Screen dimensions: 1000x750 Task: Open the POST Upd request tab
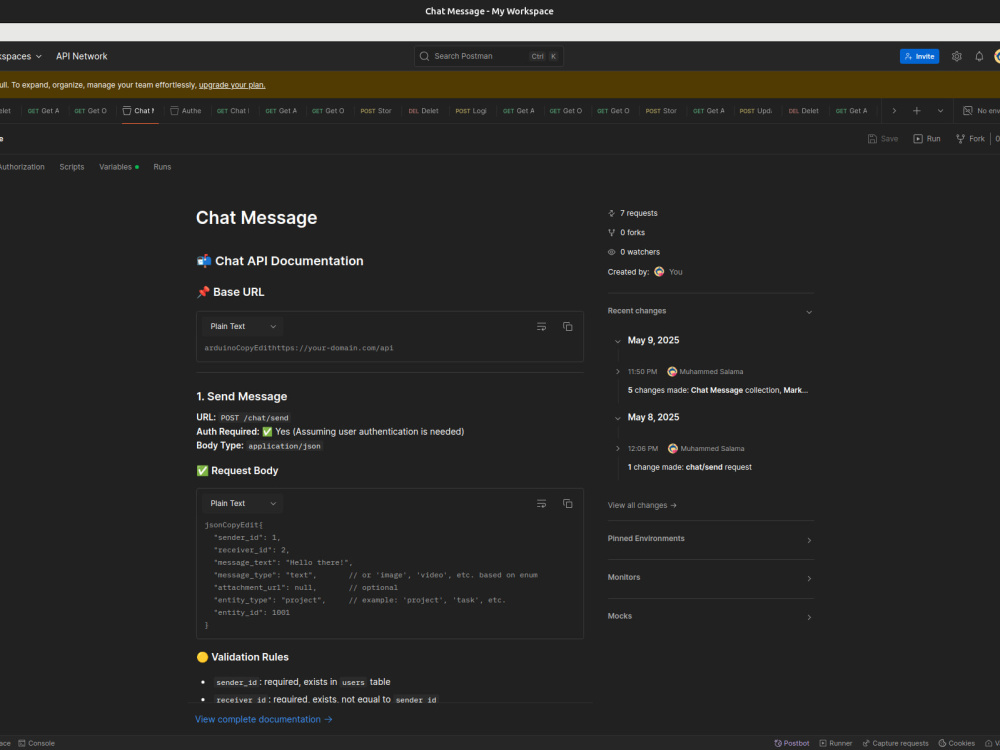755,110
